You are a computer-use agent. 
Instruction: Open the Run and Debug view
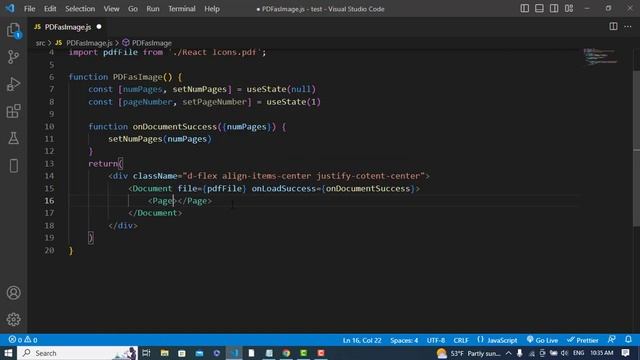coord(13,84)
